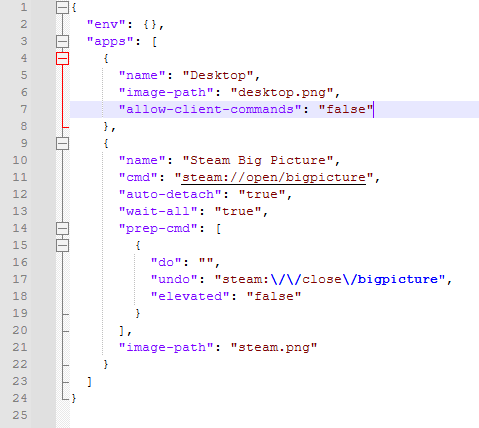Click the "cmd" key text

point(138,177)
